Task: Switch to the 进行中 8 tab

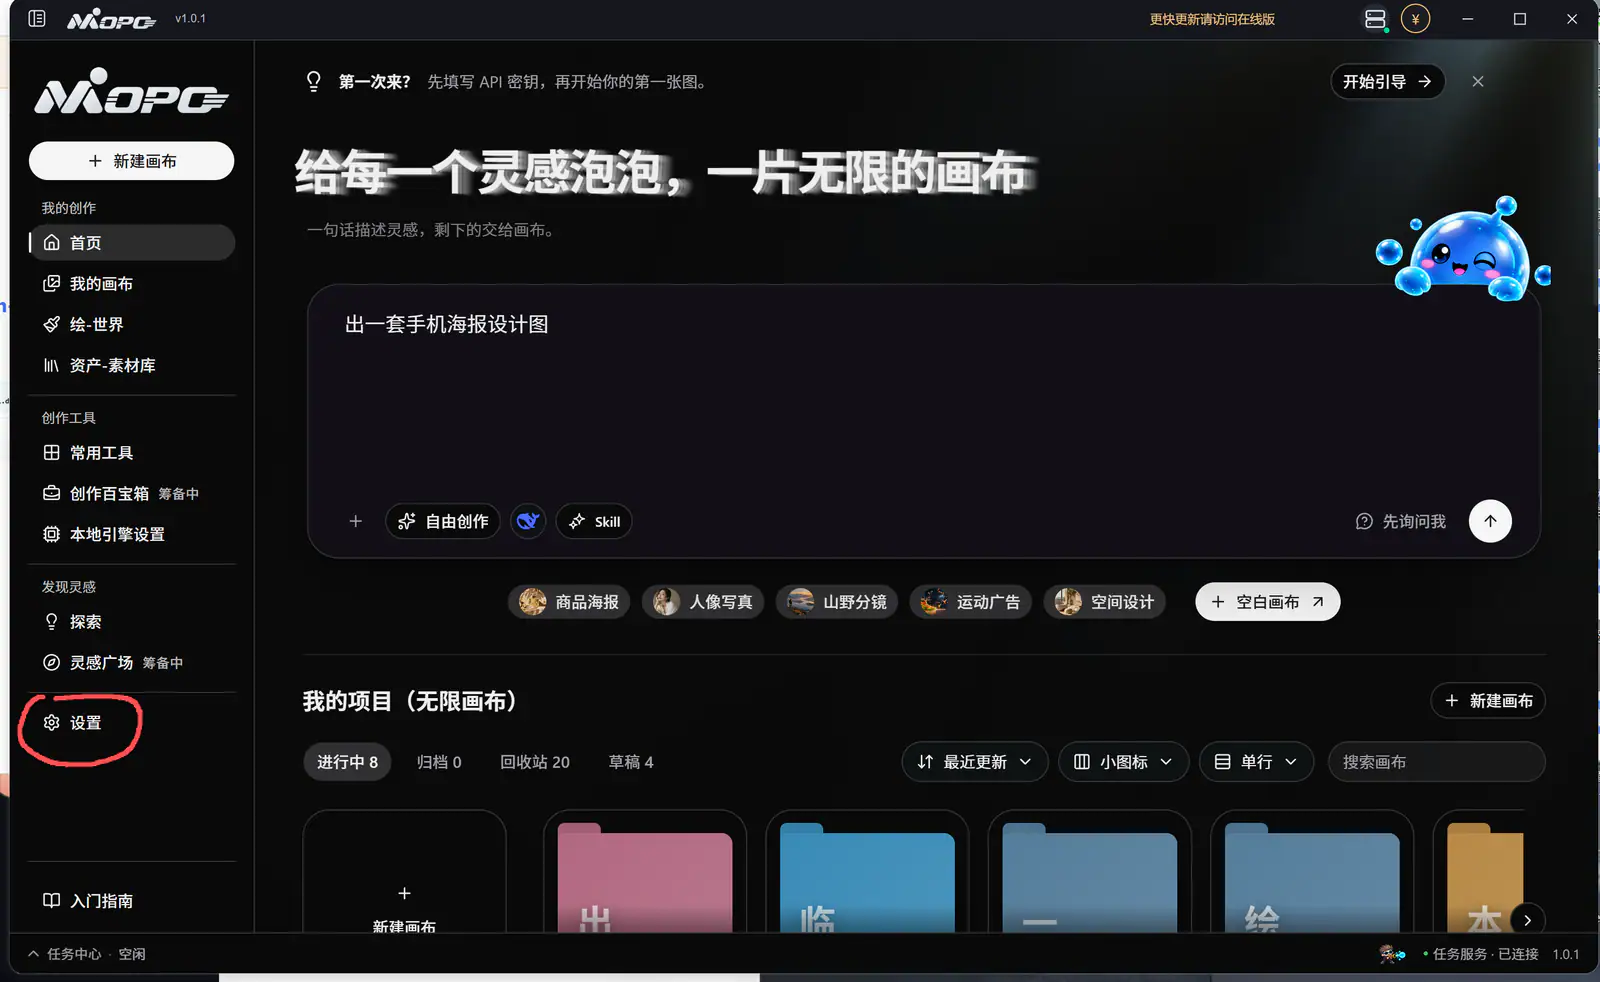Action: point(347,762)
